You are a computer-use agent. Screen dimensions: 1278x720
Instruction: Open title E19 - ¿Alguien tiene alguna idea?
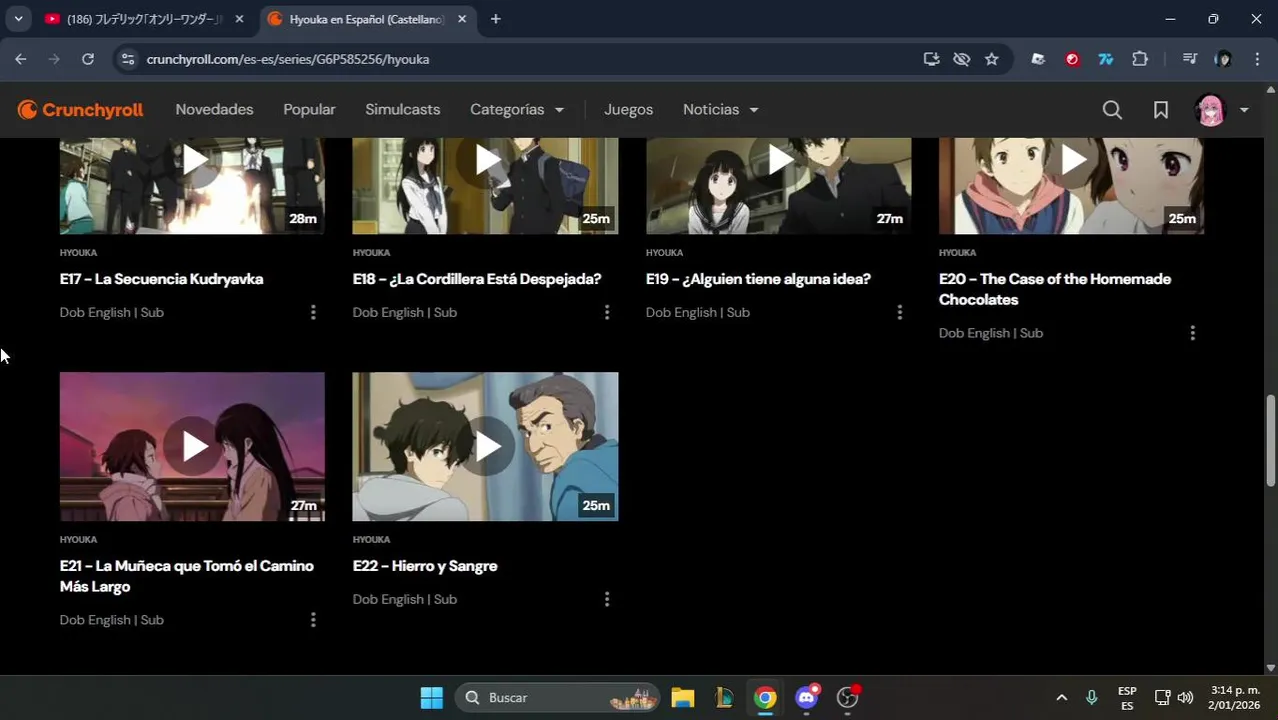[x=758, y=279]
